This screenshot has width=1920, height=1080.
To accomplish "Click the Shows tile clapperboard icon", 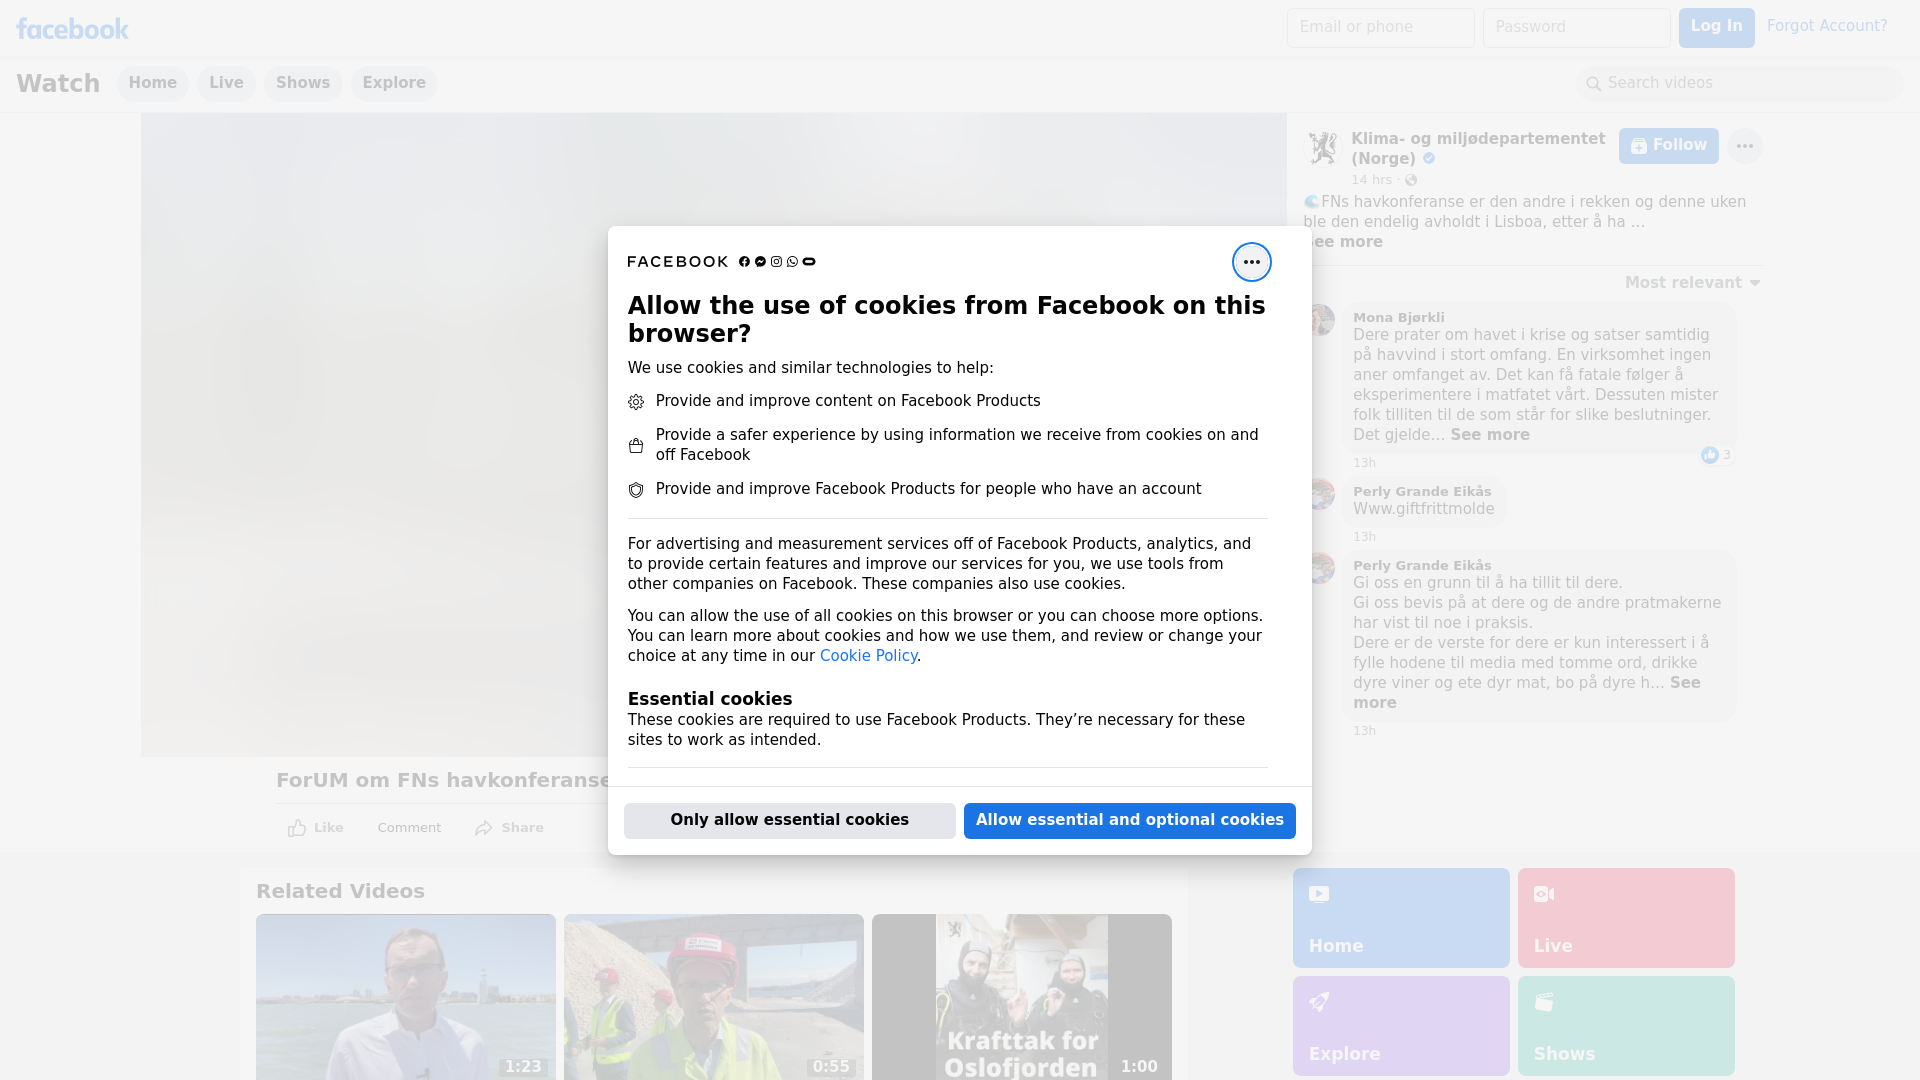I will [x=1544, y=1002].
